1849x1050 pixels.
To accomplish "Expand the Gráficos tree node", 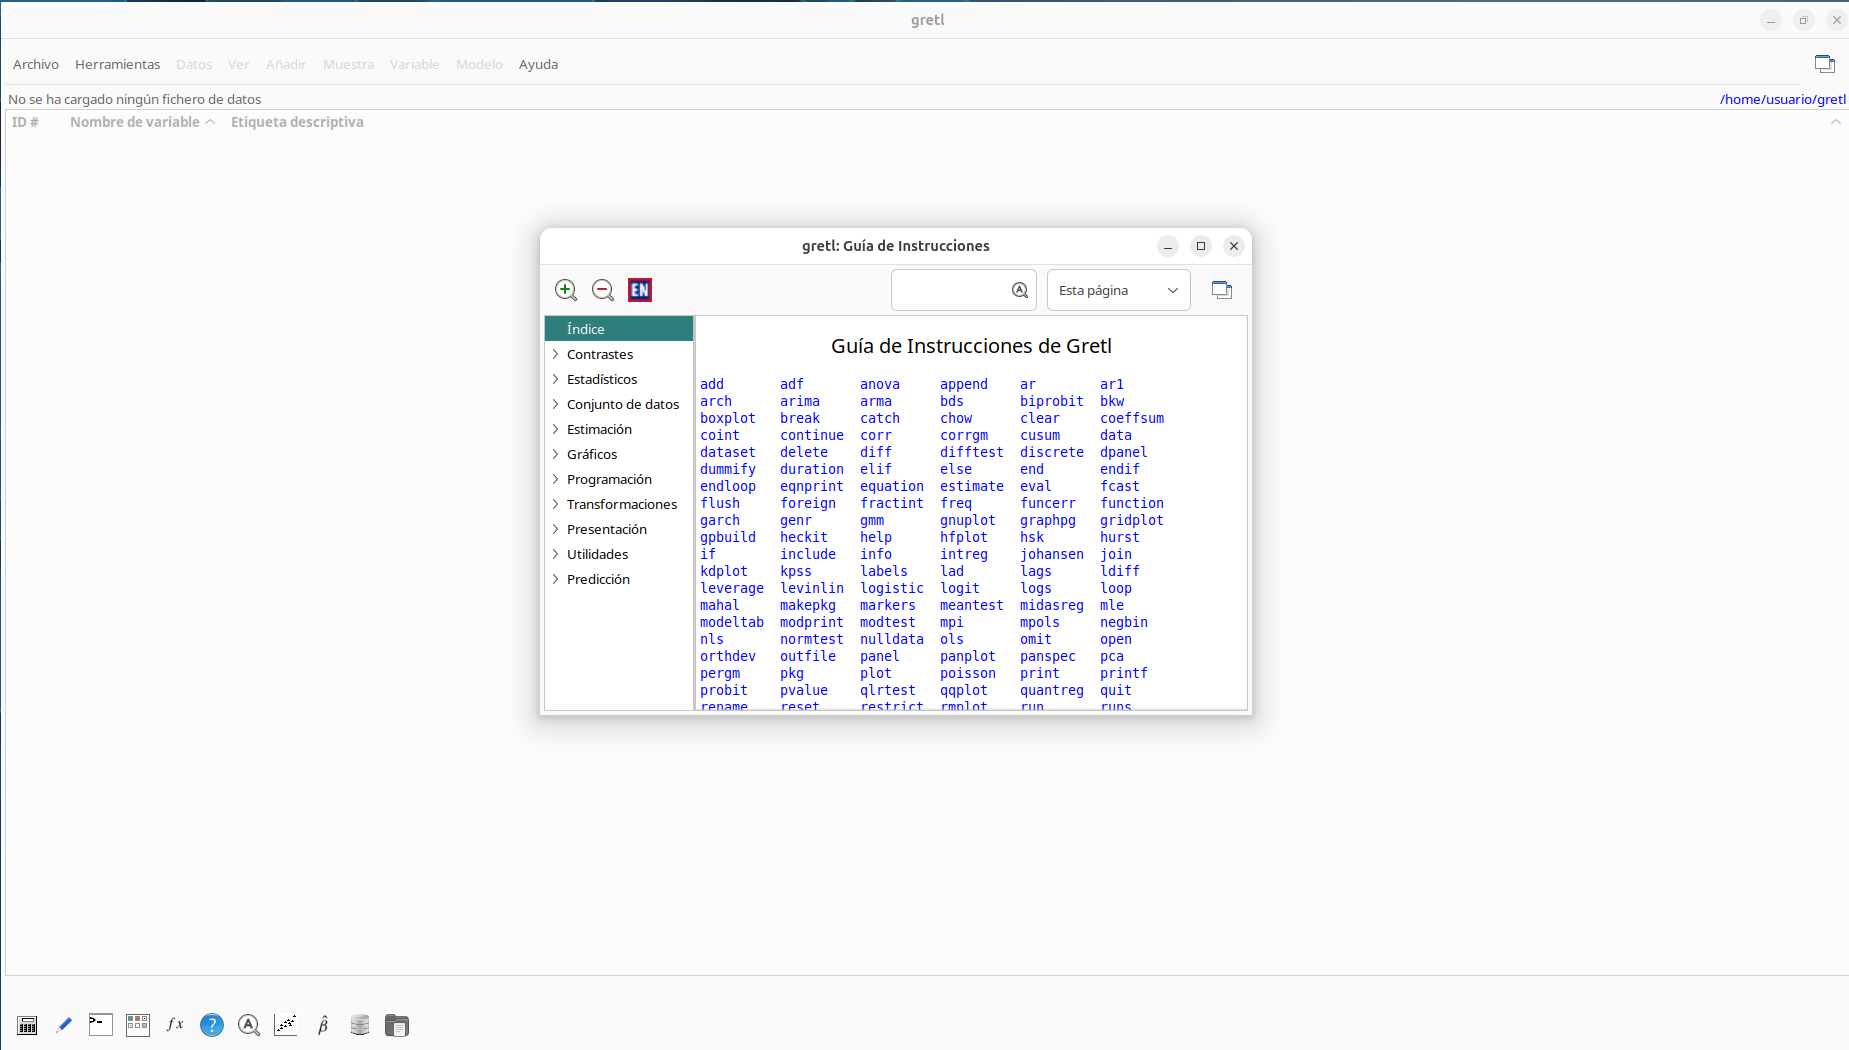I will [x=556, y=454].
